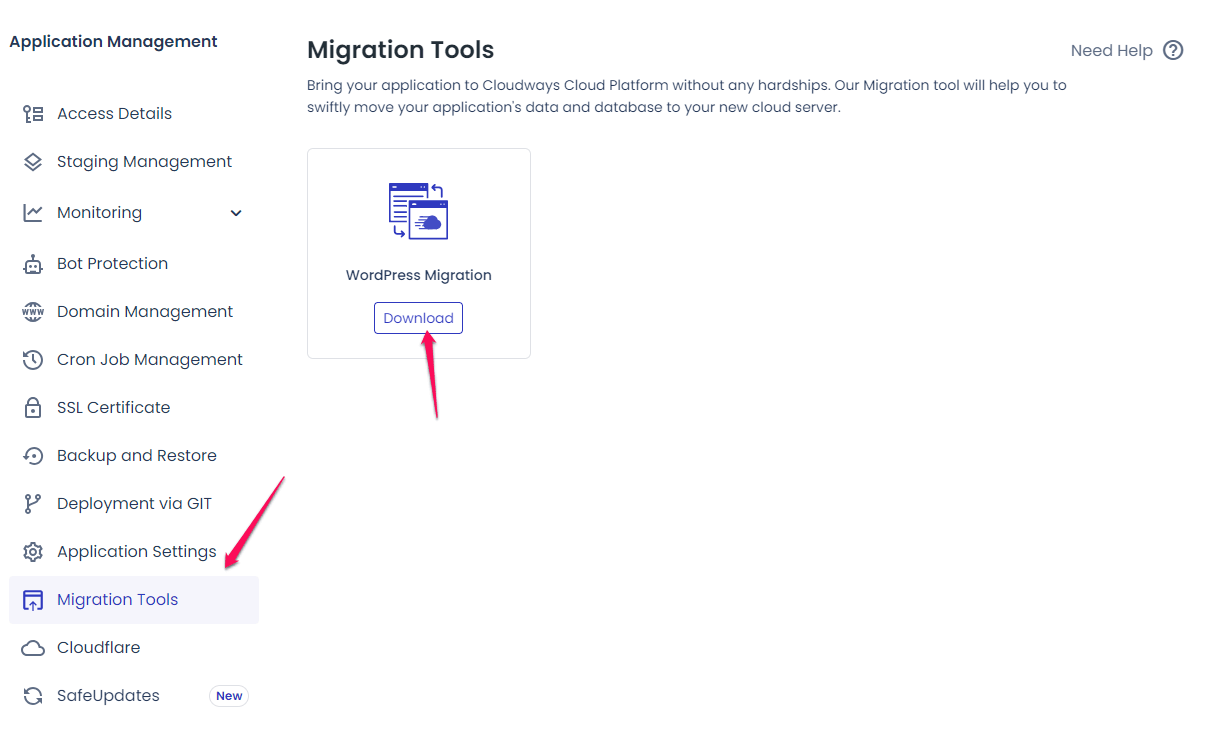Image resolution: width=1208 pixels, height=751 pixels.
Task: Click the Deployment via GIT branch icon
Action: click(33, 504)
